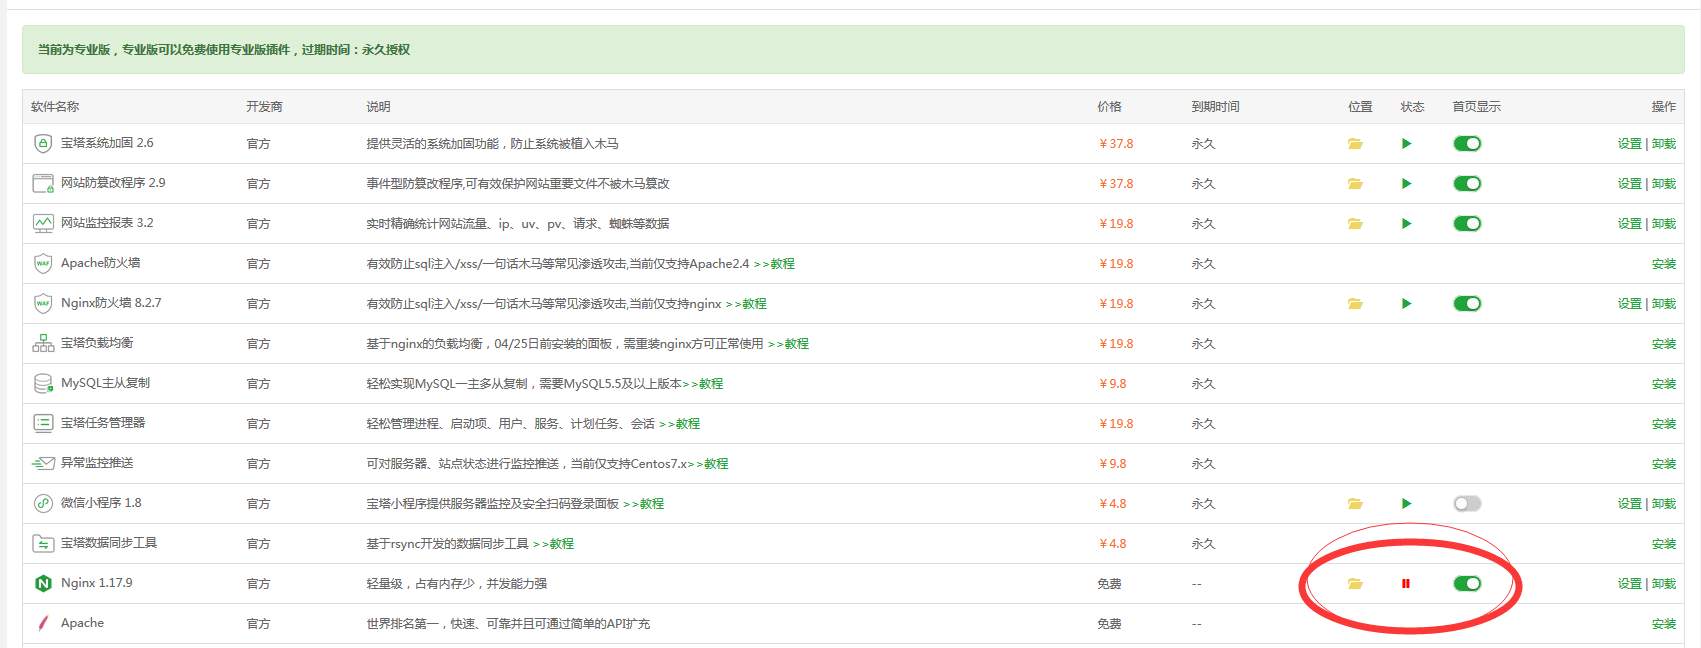Click the green Nginx 1.17.9 logo icon

43,583
